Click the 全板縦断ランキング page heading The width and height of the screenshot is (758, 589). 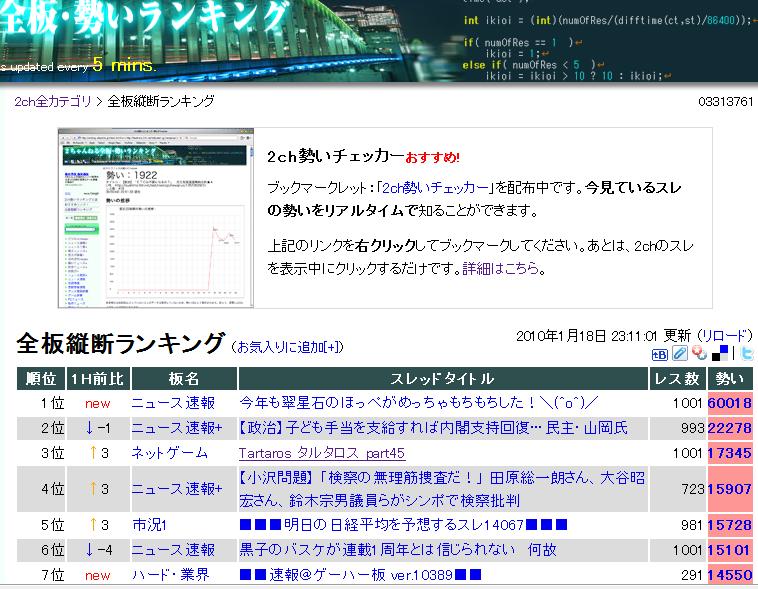point(120,344)
